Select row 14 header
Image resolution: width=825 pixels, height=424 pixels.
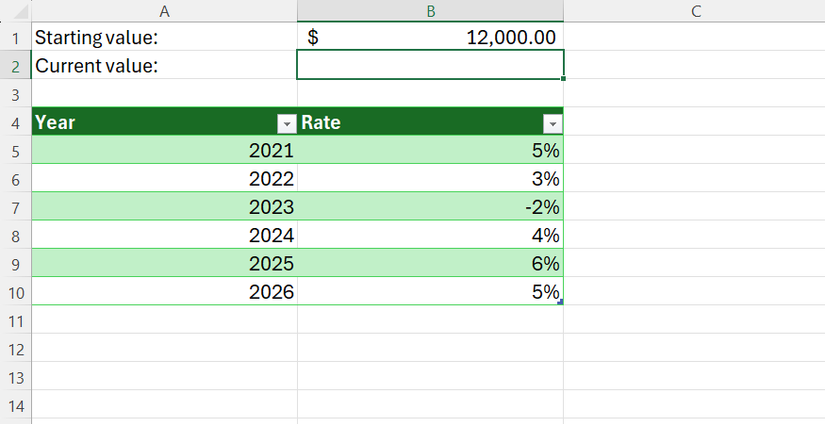click(x=15, y=406)
